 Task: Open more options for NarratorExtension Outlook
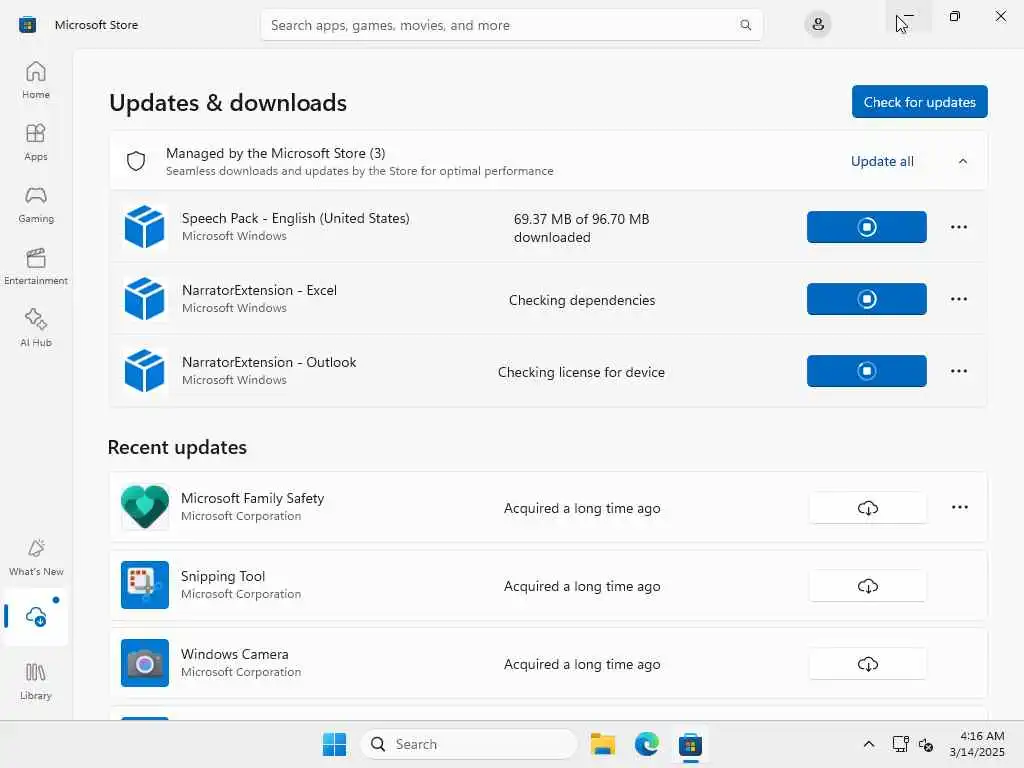959,370
